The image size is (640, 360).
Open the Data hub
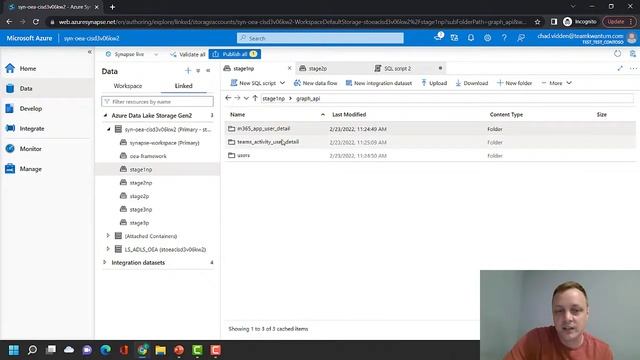tap(26, 89)
